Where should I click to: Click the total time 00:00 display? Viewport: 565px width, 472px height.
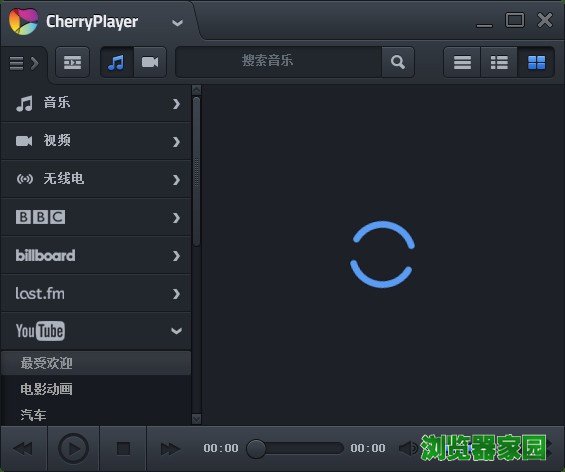pyautogui.click(x=368, y=448)
